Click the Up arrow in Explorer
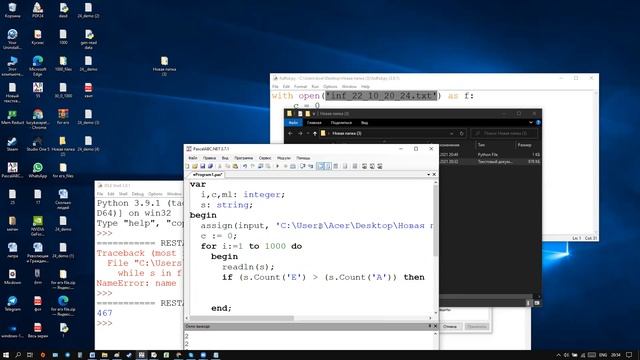This screenshot has width=640, height=360. coord(315,133)
